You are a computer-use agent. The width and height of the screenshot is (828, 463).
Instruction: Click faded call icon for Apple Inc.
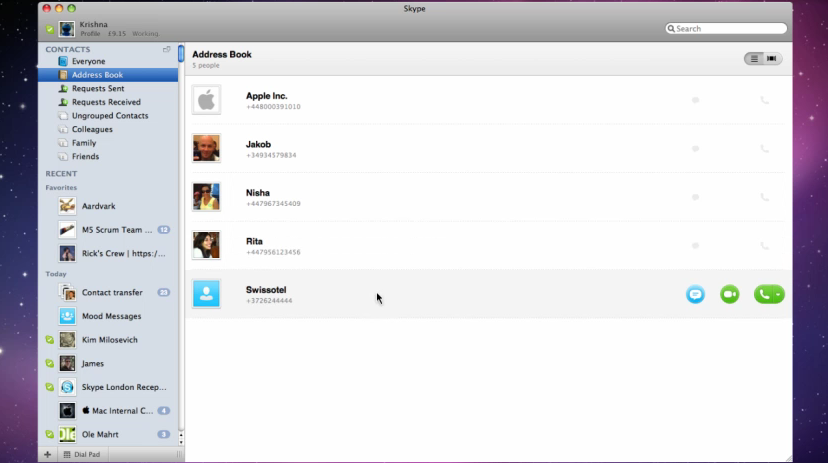(764, 100)
